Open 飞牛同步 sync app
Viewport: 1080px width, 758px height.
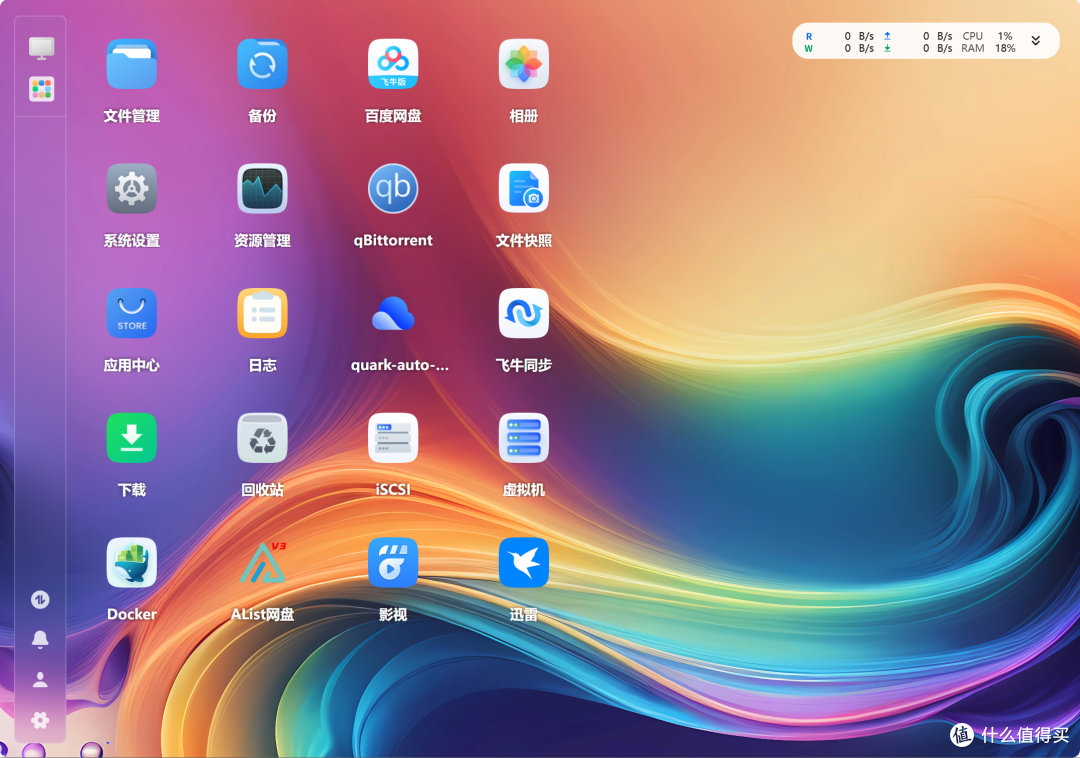(523, 313)
